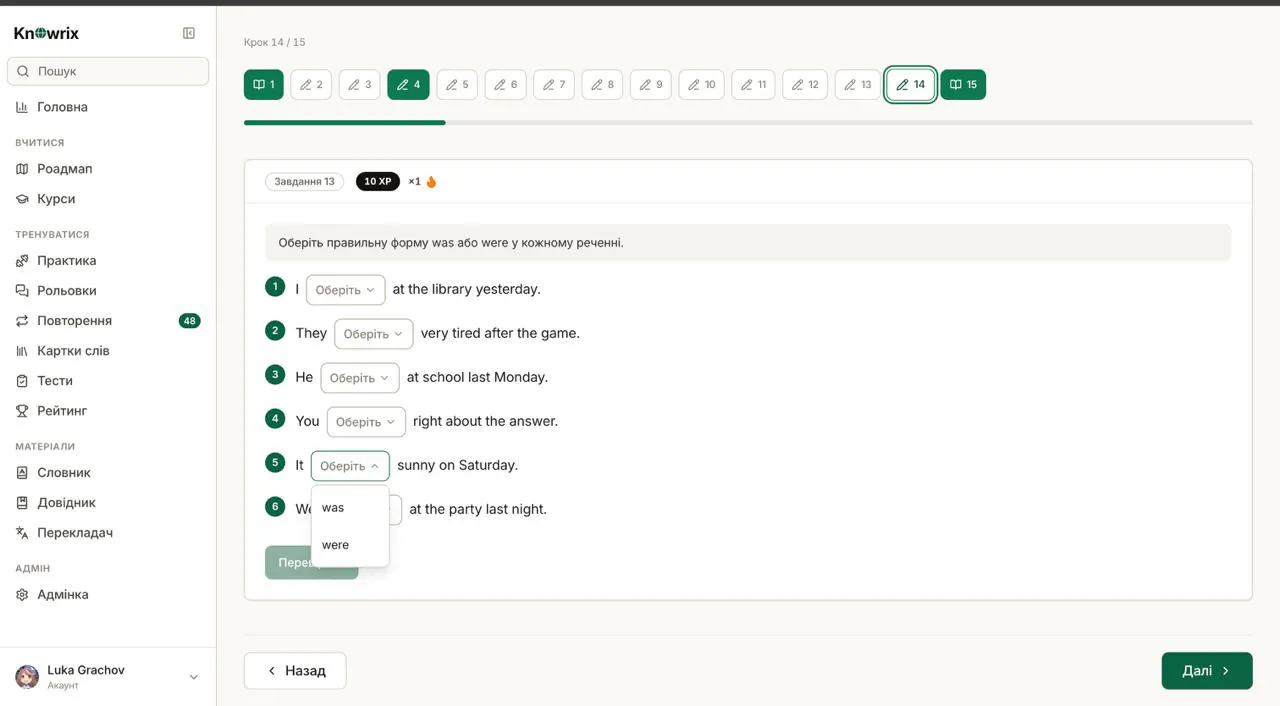Go to step 12
The width and height of the screenshot is (1280, 706).
point(805,85)
